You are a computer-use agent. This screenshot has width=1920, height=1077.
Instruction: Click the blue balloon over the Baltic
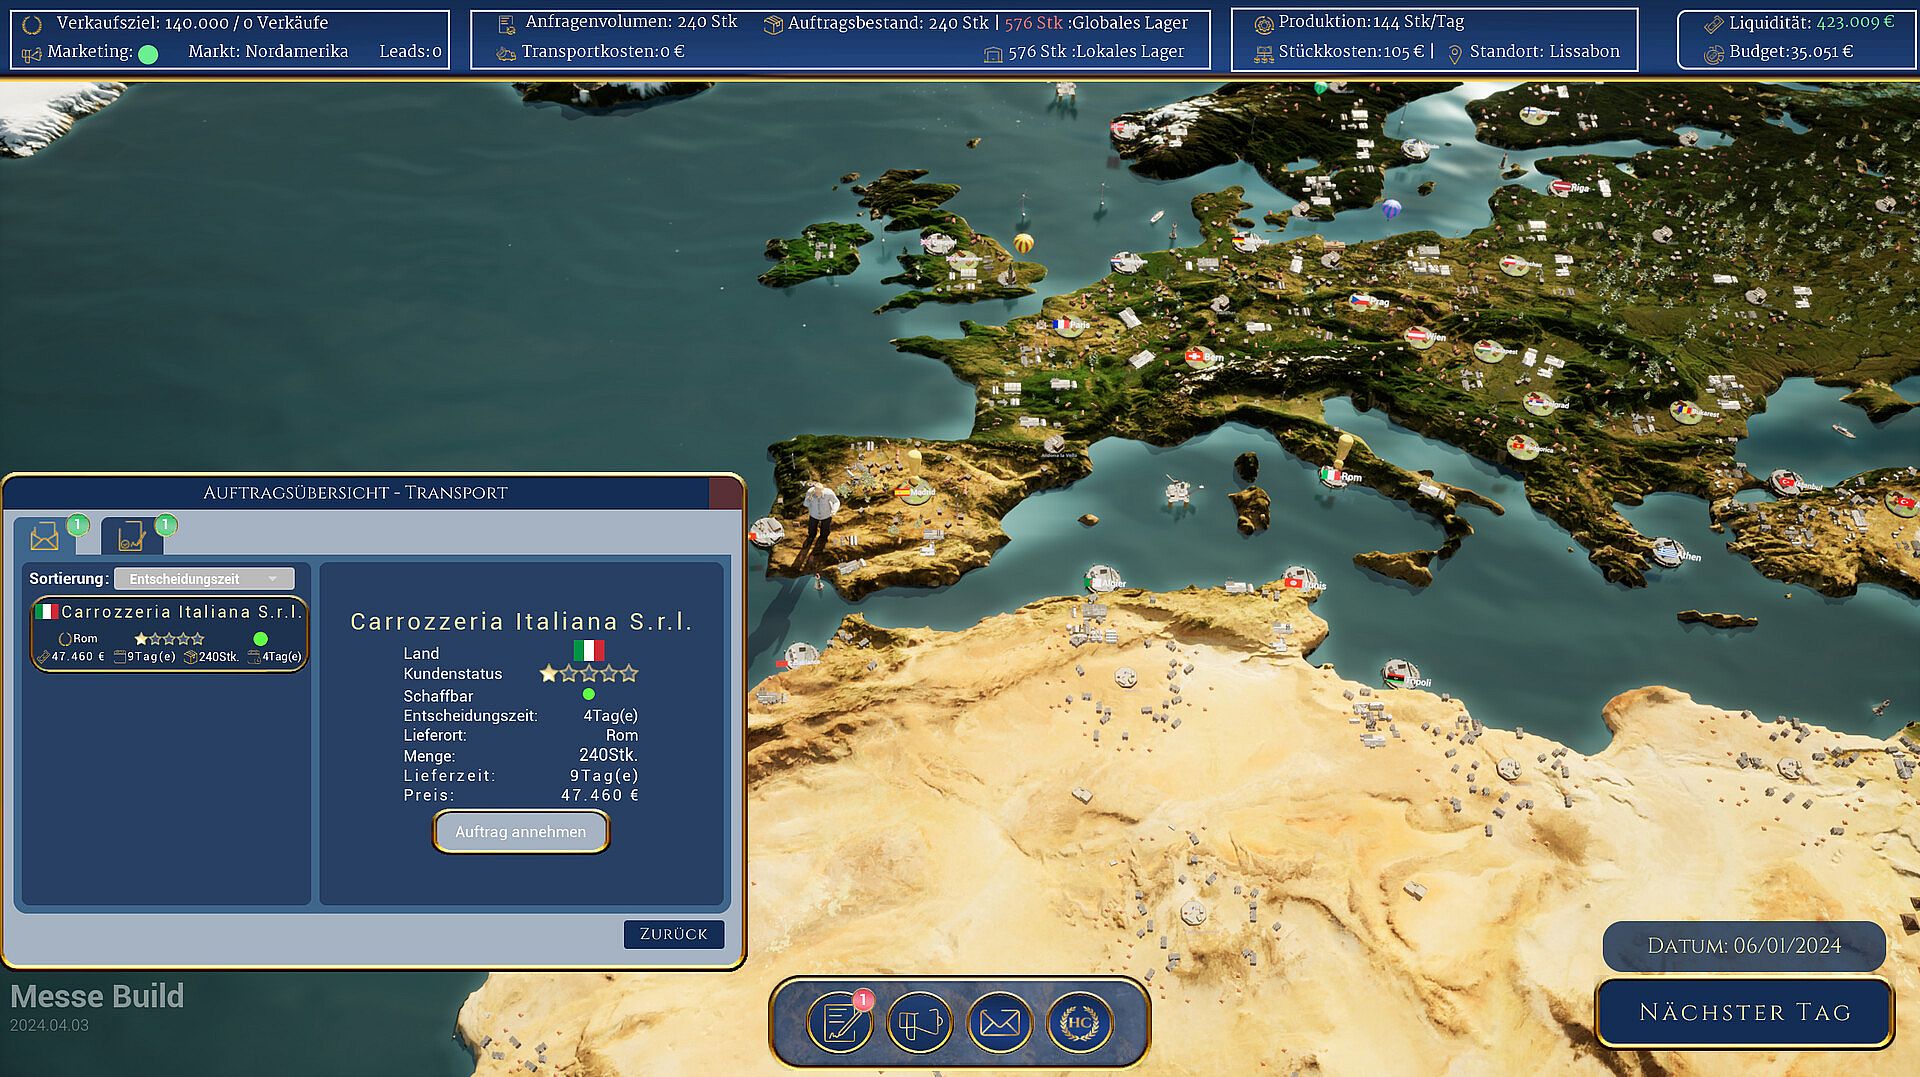(x=1391, y=210)
